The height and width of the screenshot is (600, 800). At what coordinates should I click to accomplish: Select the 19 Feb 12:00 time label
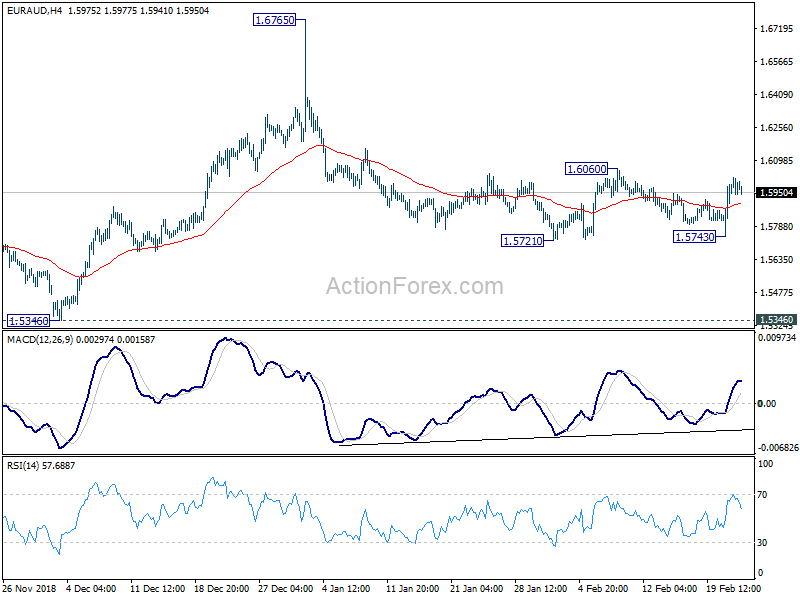tap(734, 588)
